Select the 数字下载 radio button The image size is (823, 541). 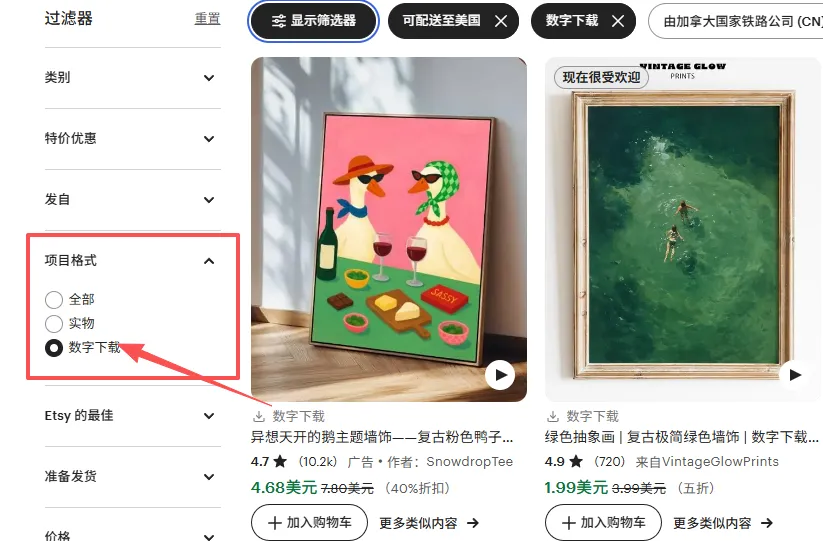(54, 348)
